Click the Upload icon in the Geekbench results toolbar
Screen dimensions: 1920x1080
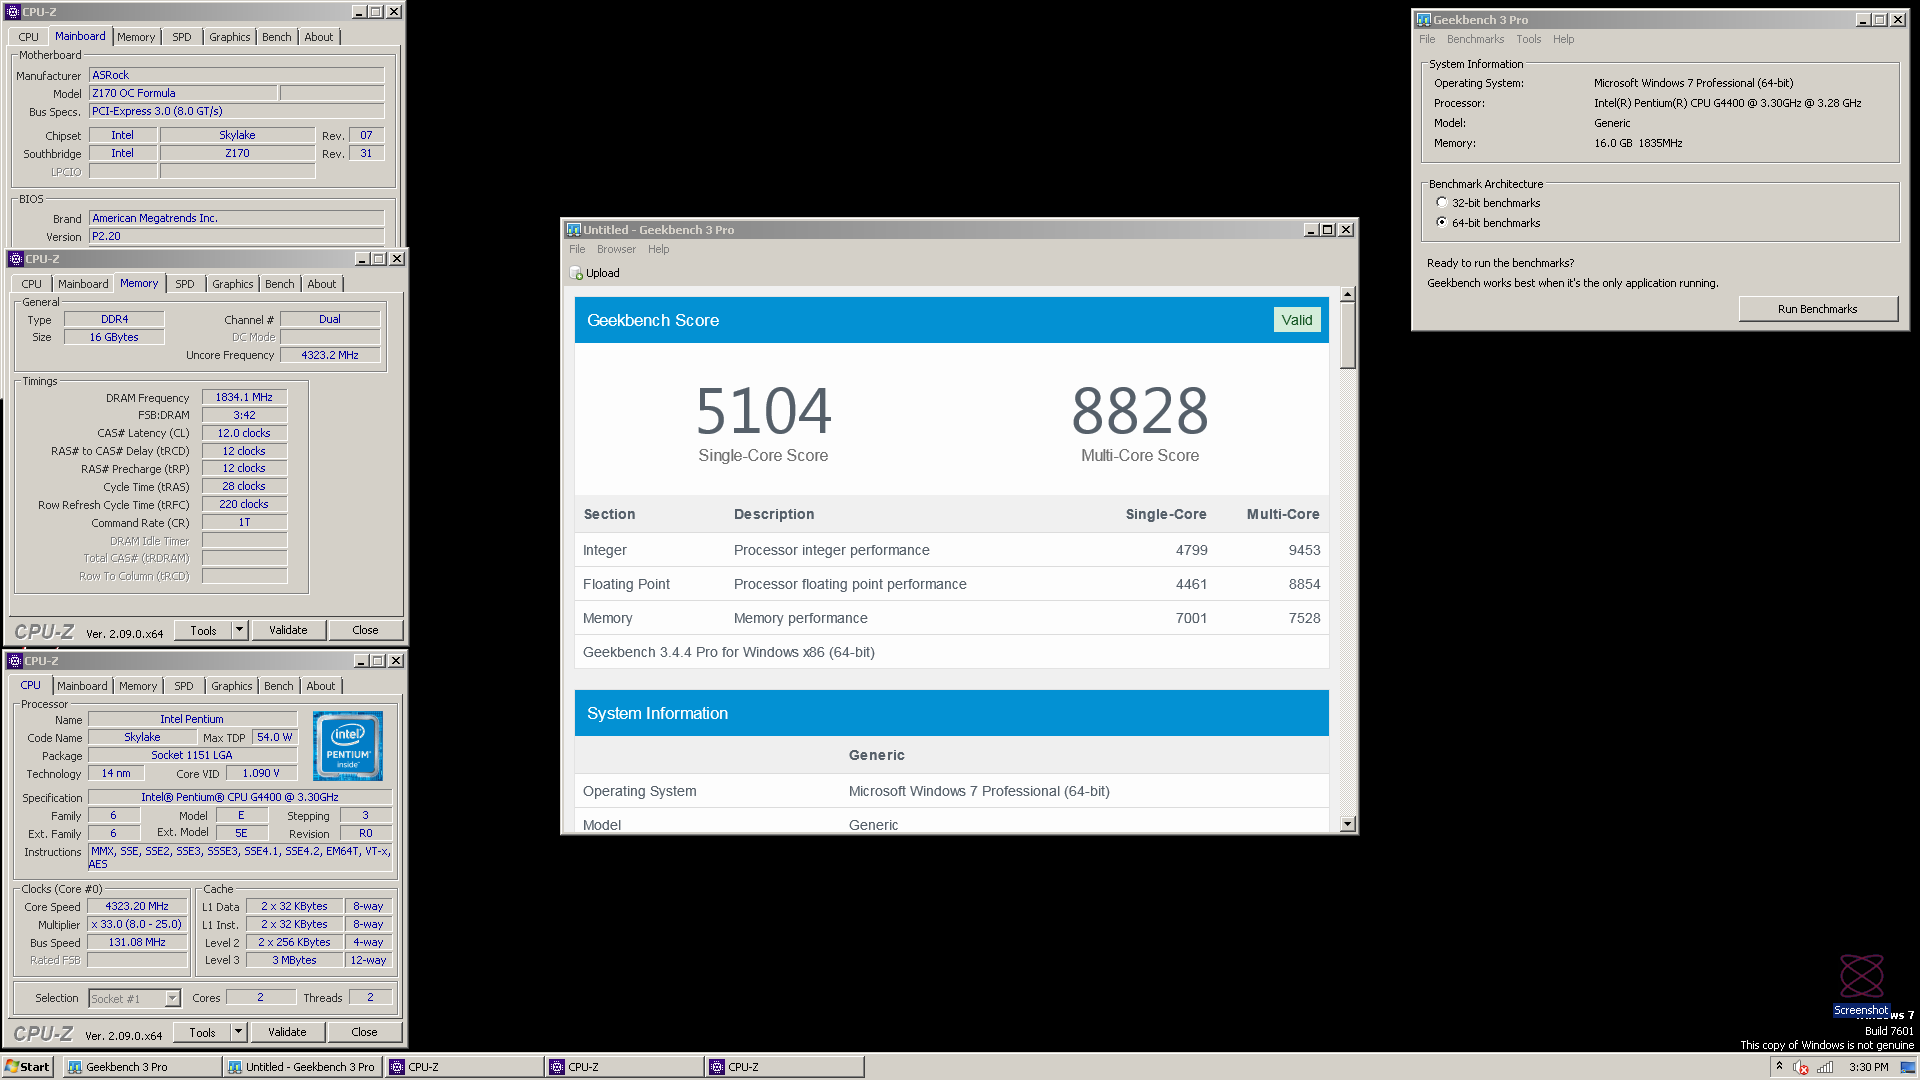576,273
